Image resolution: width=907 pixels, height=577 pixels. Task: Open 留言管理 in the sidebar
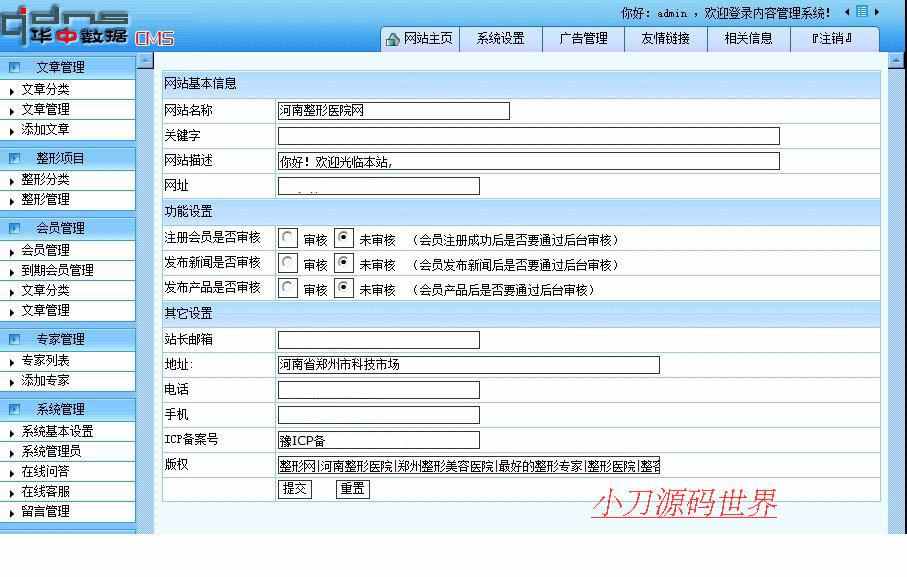tap(45, 512)
